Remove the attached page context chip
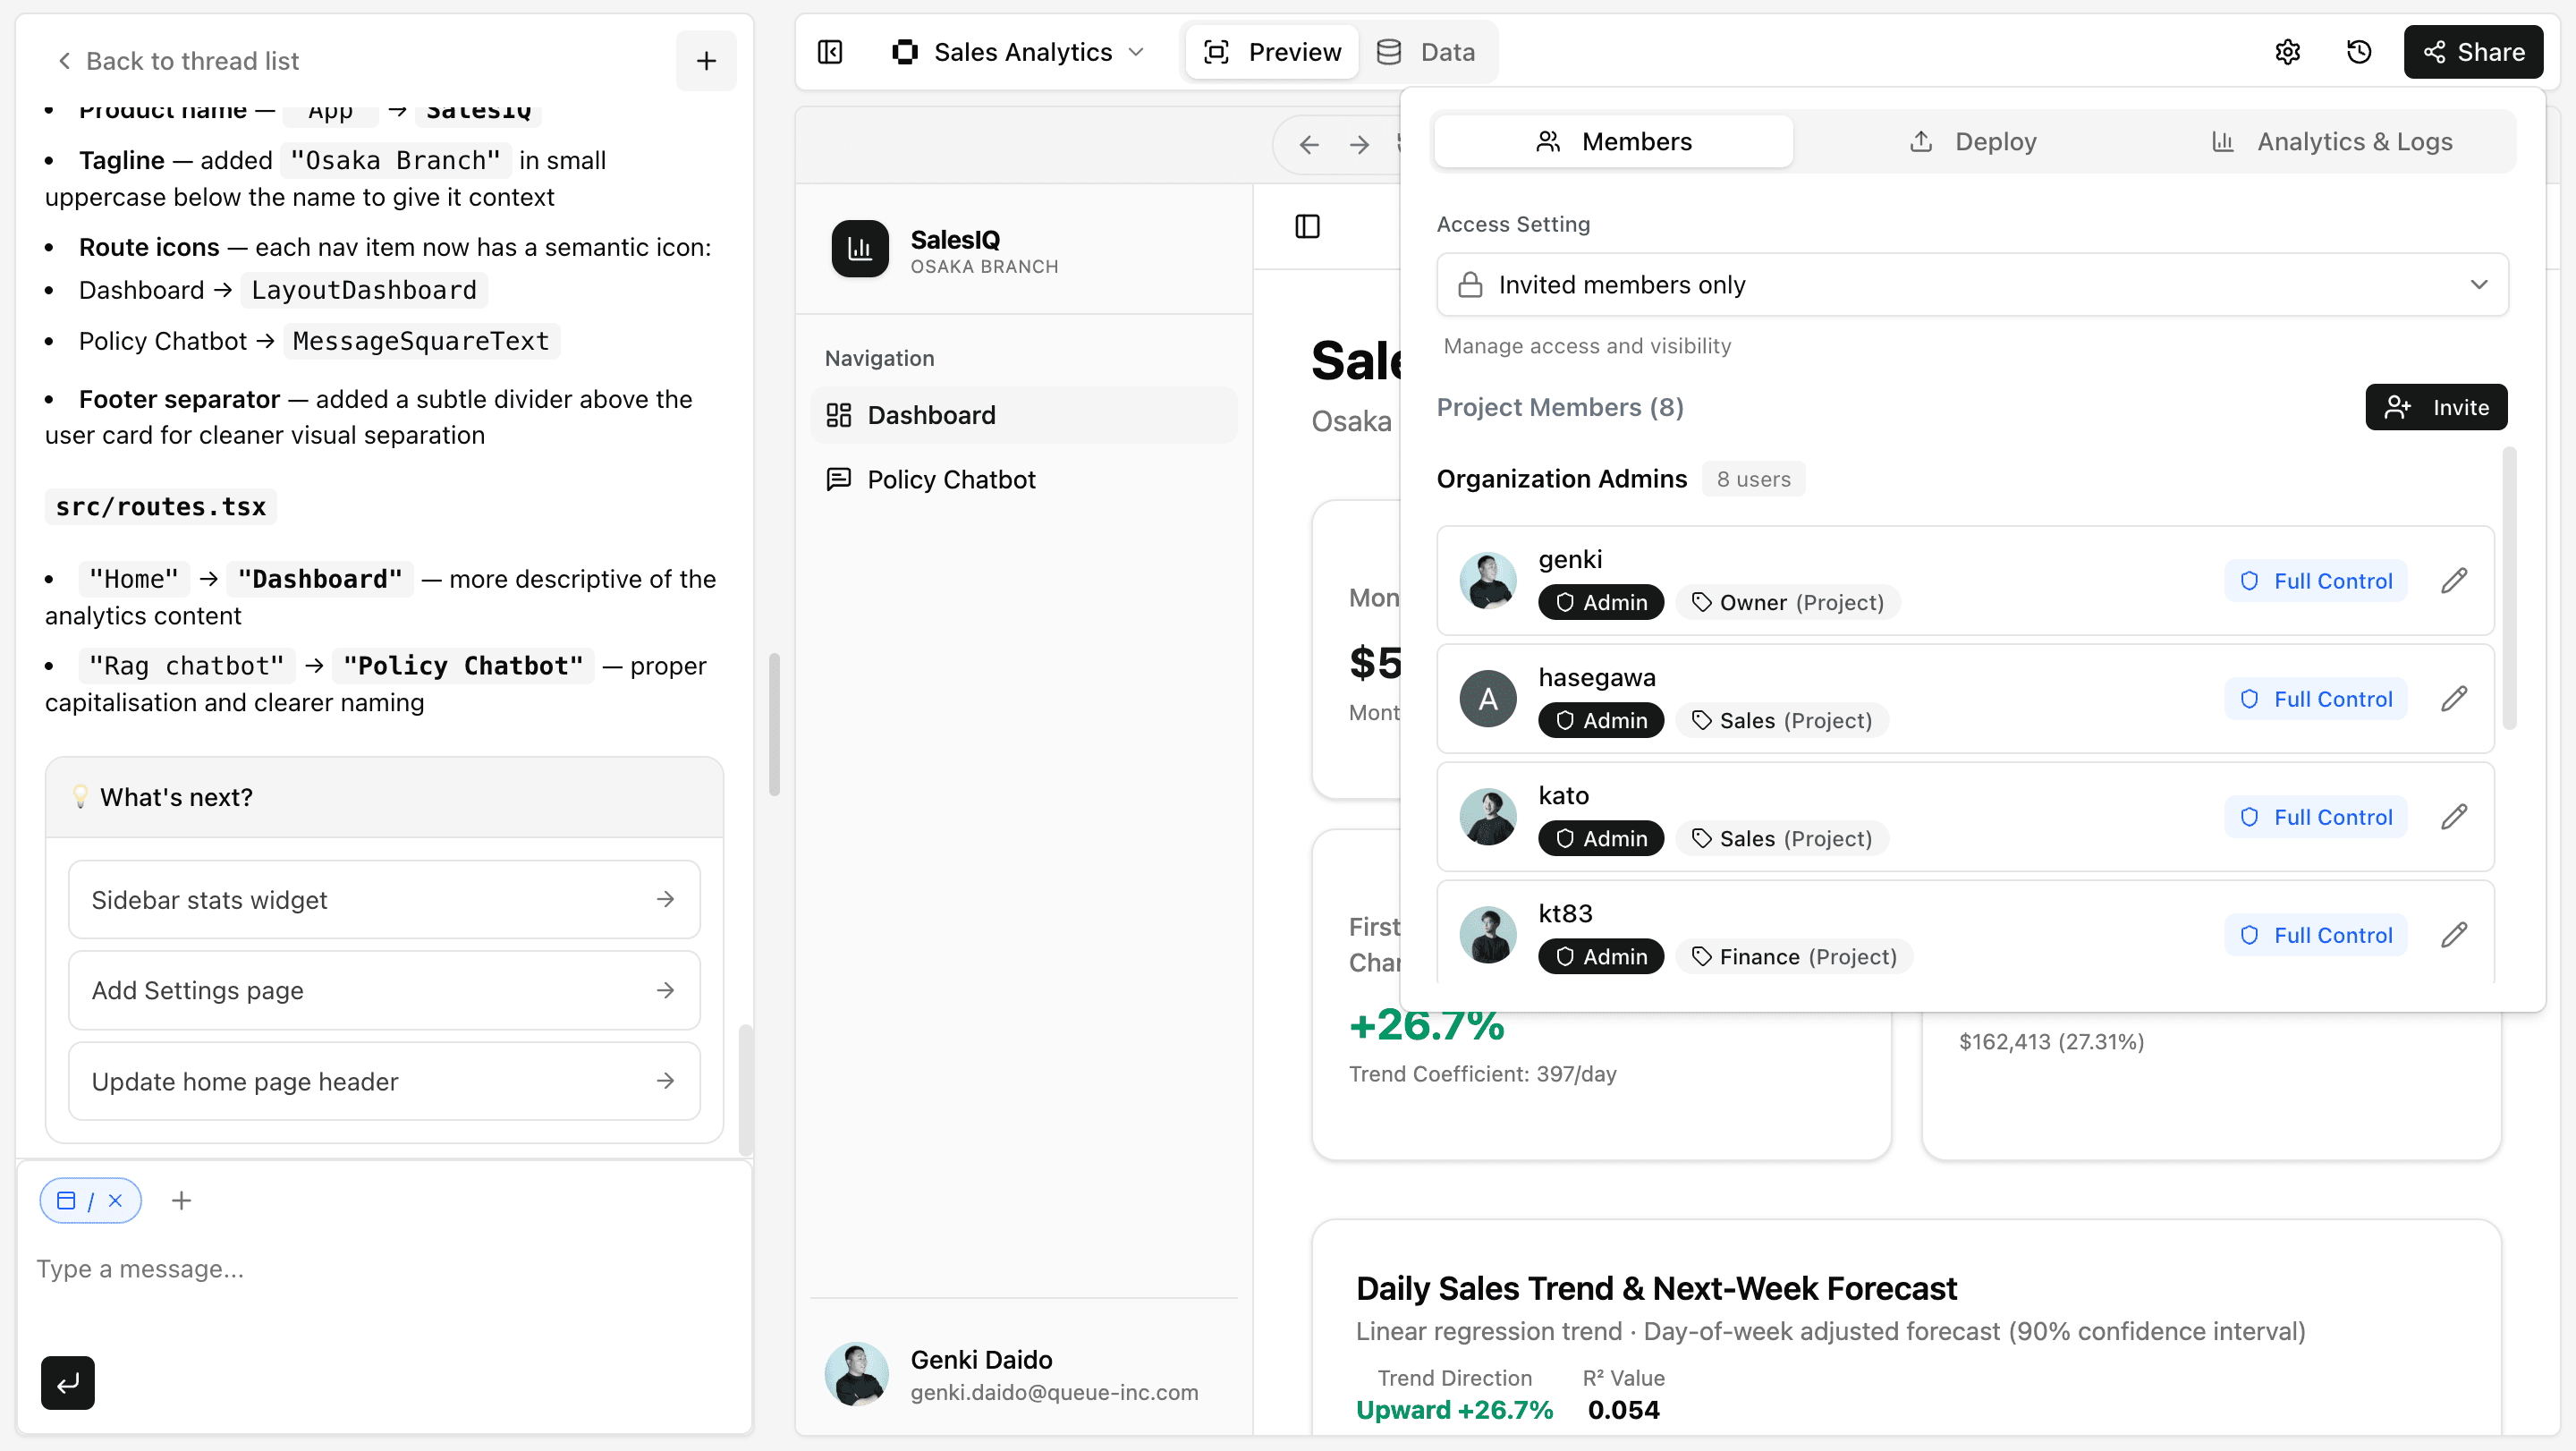The width and height of the screenshot is (2576, 1451). (x=116, y=1200)
